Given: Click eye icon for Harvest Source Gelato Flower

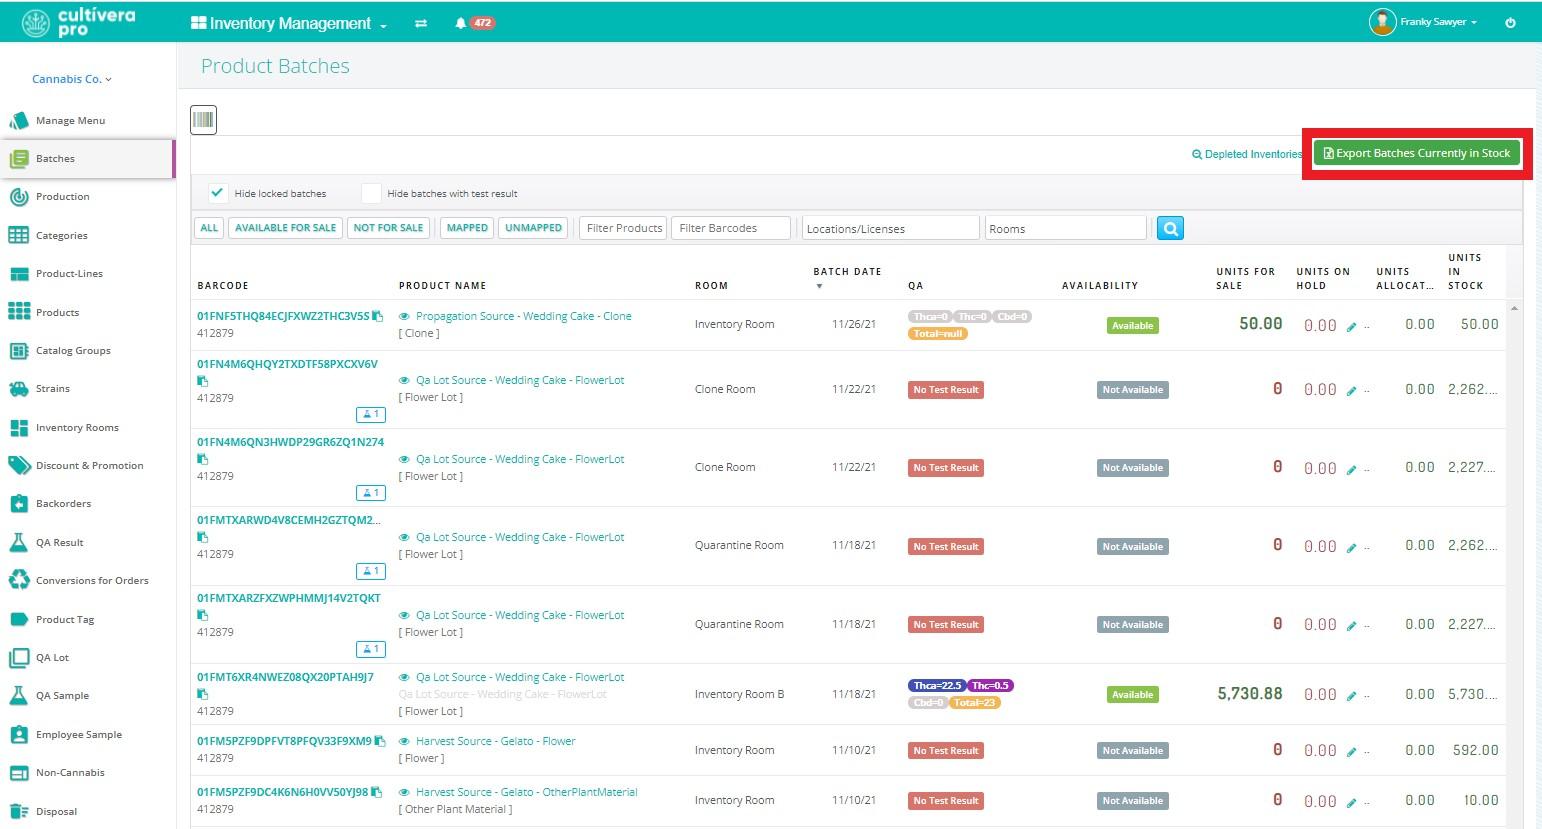Looking at the screenshot, I should (x=404, y=742).
